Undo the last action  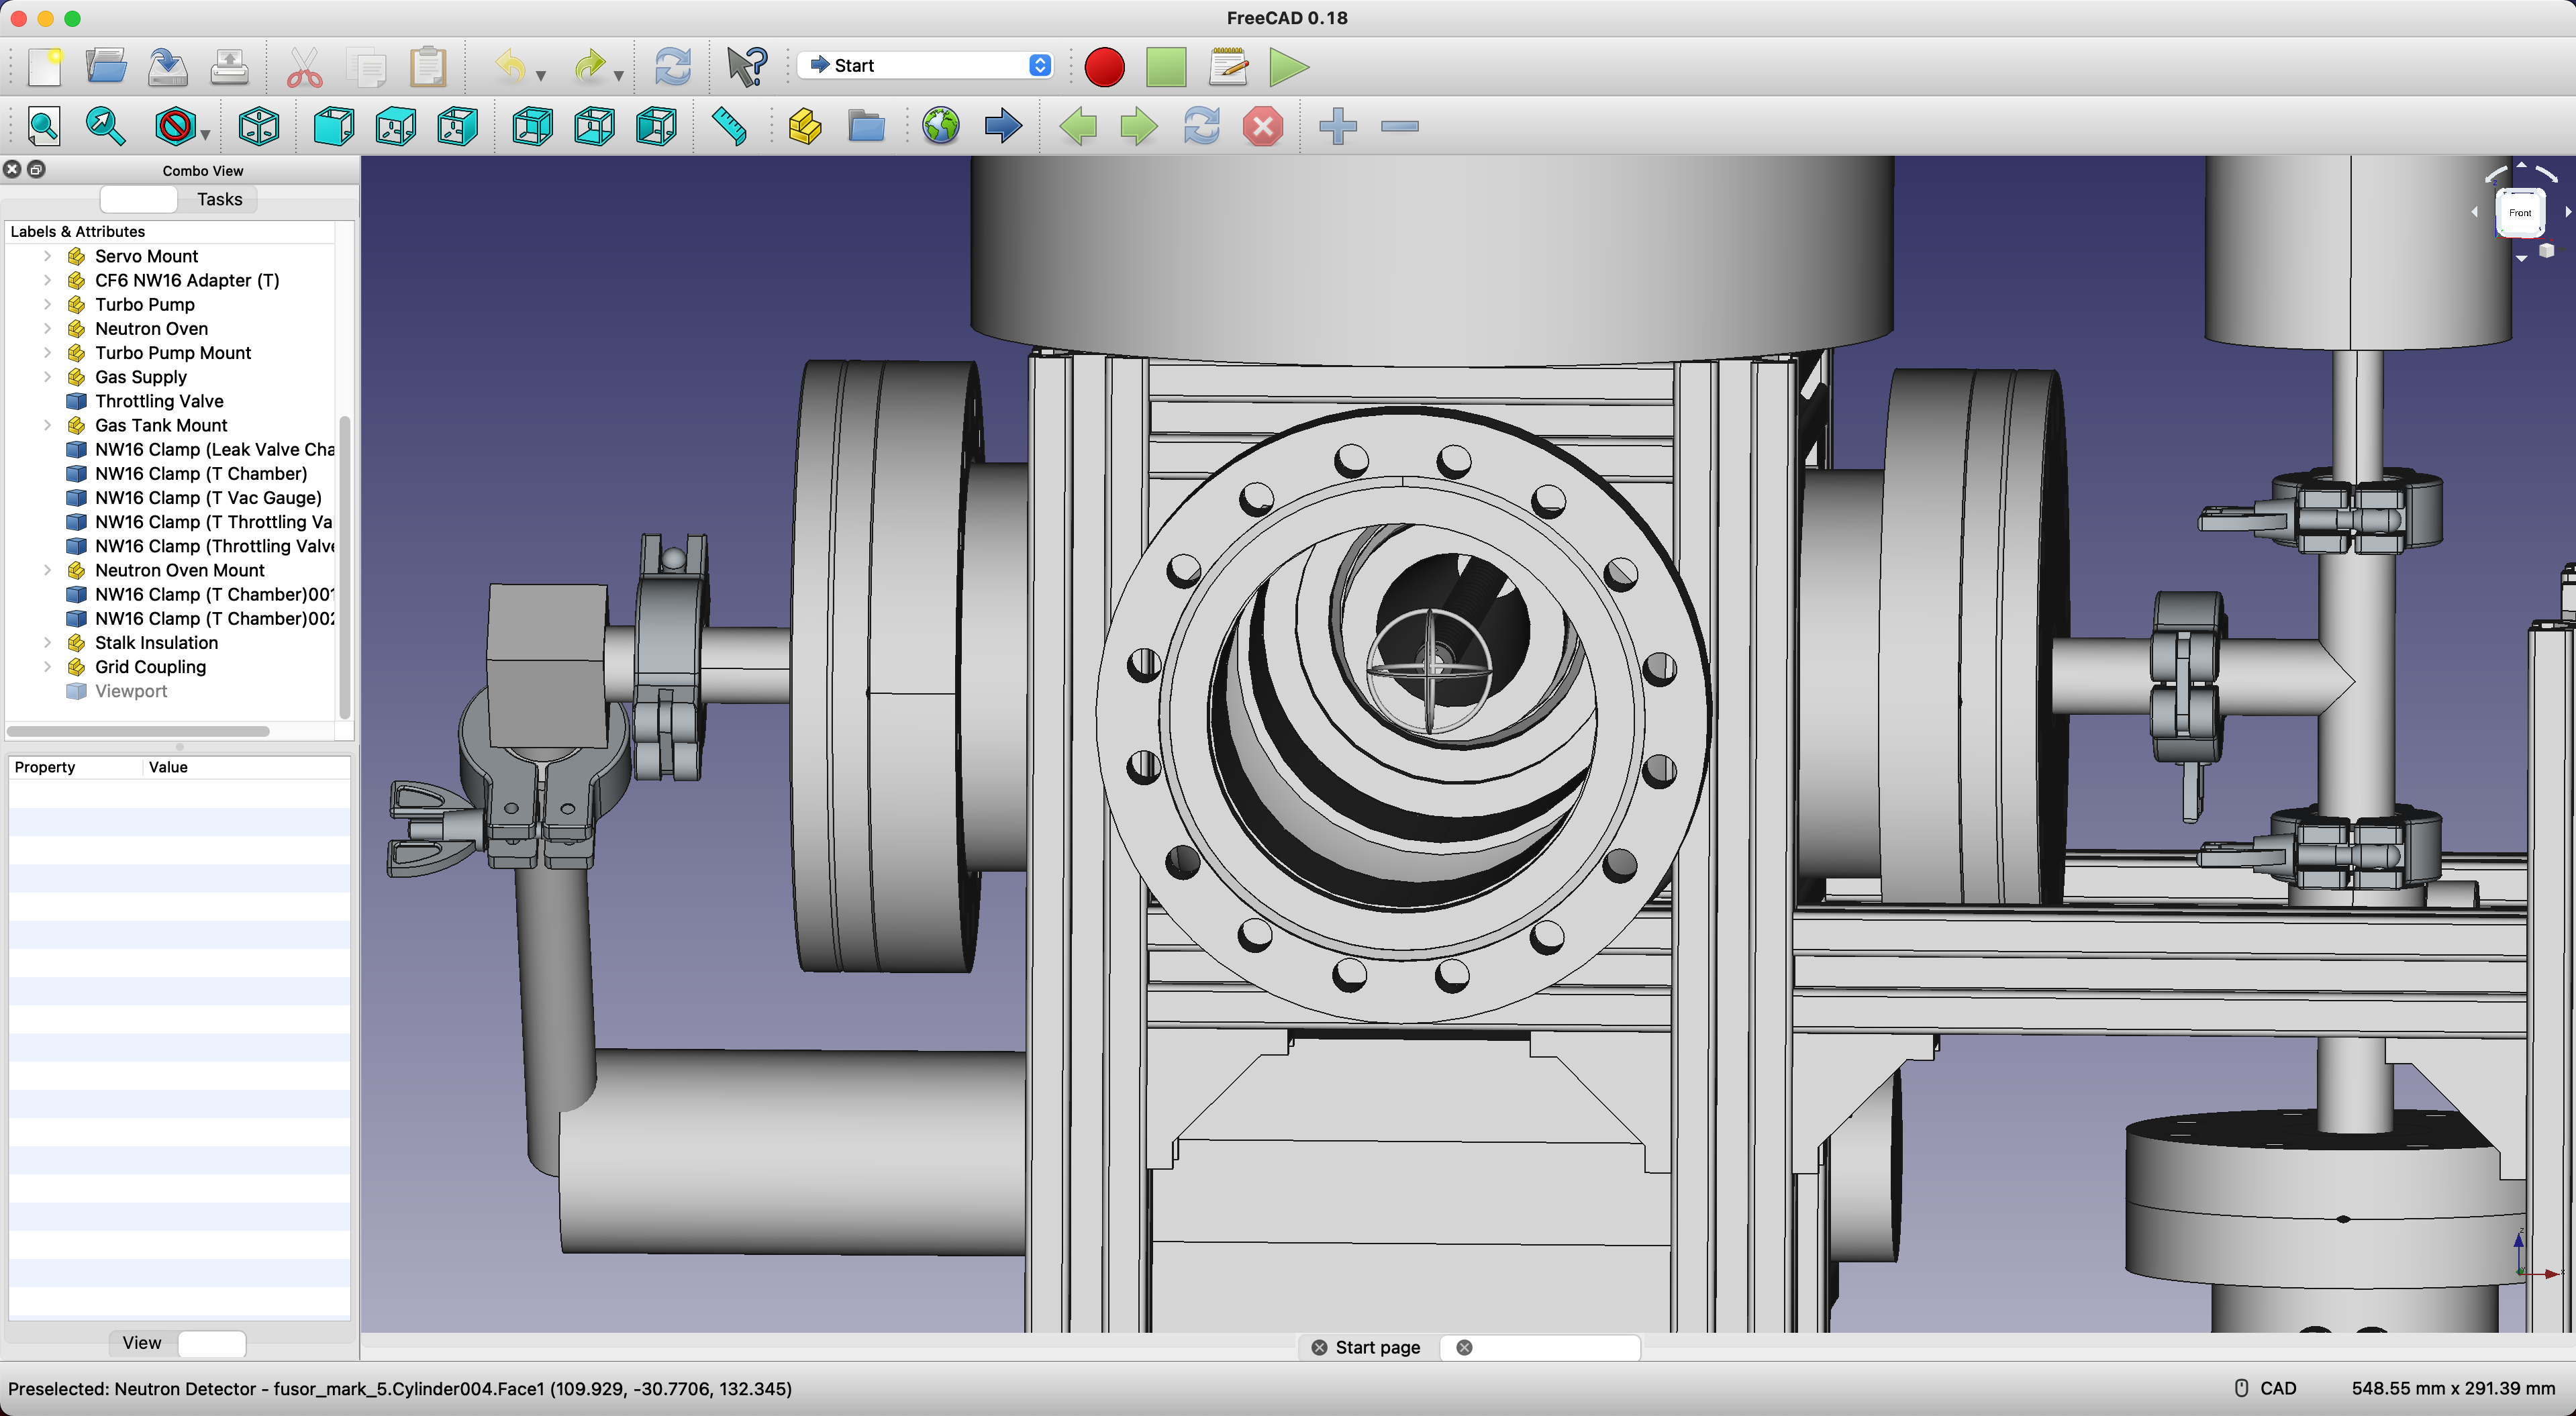point(511,66)
